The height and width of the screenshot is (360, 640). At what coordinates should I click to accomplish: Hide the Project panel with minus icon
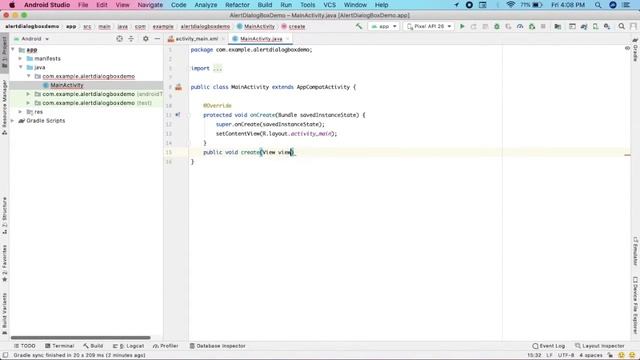[x=157, y=38]
